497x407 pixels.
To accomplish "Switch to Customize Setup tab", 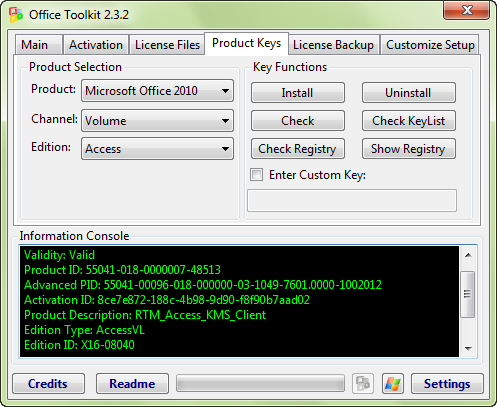I will [x=430, y=45].
